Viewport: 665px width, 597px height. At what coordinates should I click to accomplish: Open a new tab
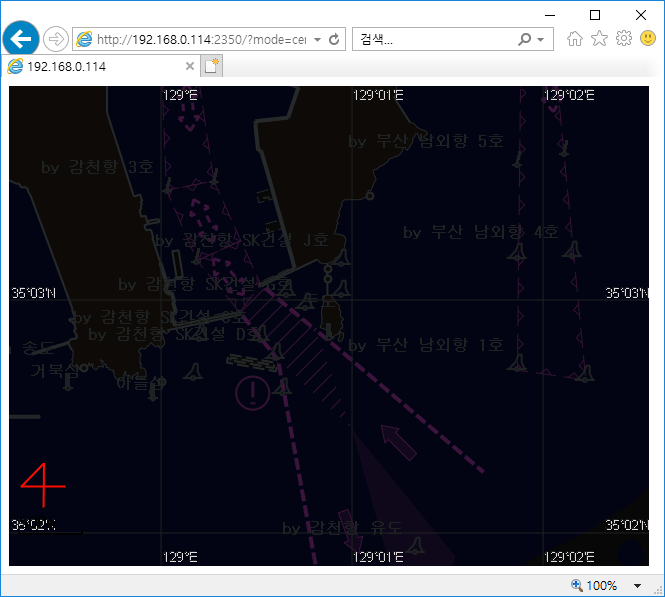211,66
